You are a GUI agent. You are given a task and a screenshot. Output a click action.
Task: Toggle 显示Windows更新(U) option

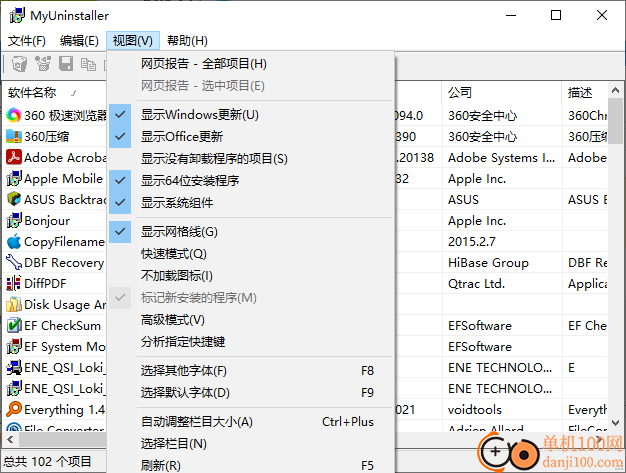(251, 115)
